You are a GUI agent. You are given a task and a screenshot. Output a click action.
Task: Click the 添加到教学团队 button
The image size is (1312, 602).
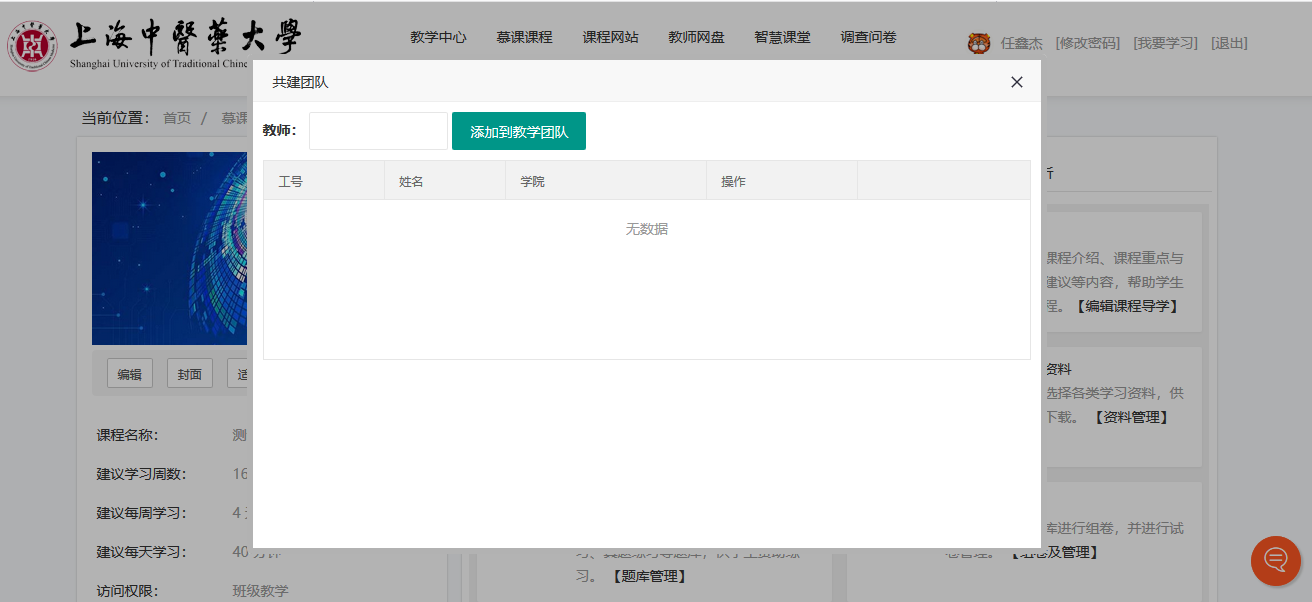(x=518, y=131)
